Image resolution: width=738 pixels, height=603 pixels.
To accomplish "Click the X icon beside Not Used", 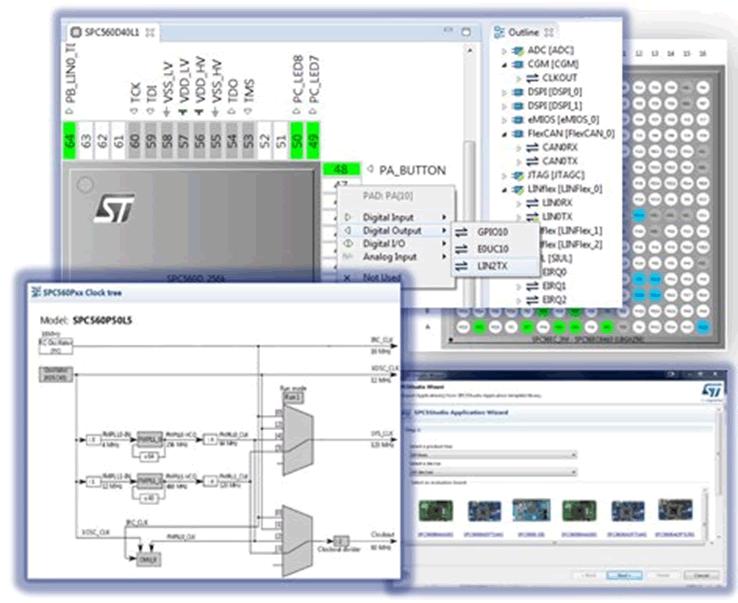I will 347,278.
